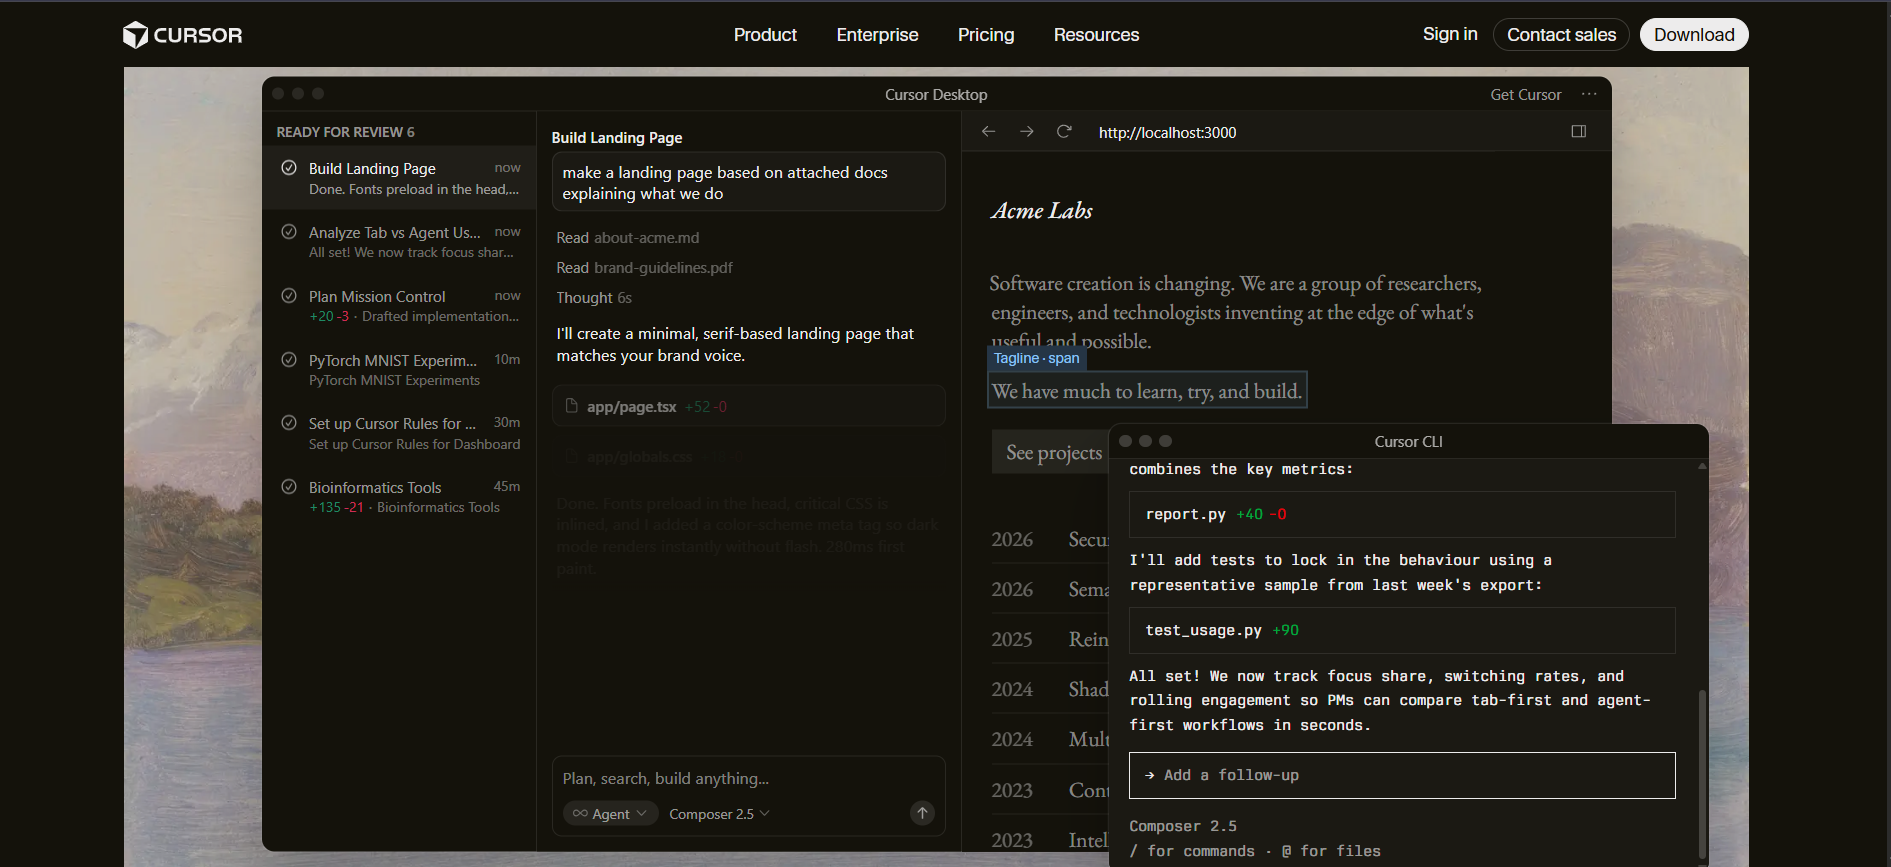The width and height of the screenshot is (1891, 867).
Task: Click the 'Add a follow-up' field in Cursor CLI
Action: pos(1402,775)
